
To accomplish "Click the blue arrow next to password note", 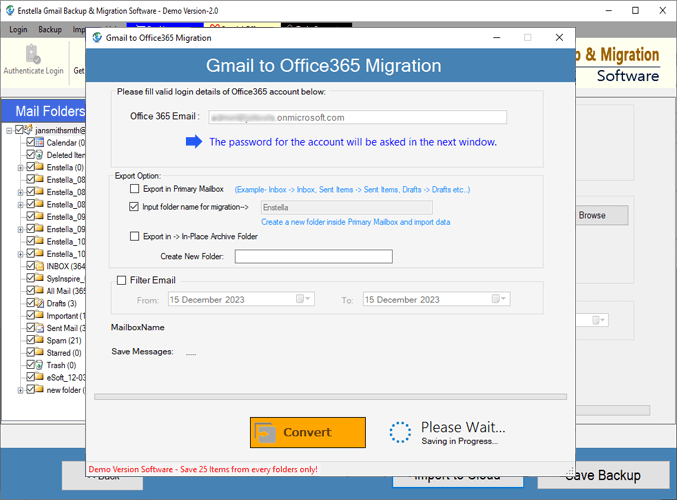I will [x=194, y=142].
